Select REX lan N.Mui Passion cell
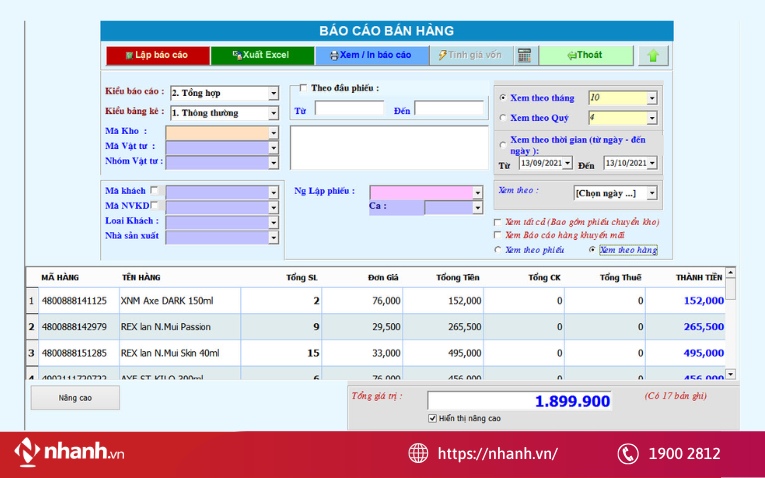 point(180,327)
